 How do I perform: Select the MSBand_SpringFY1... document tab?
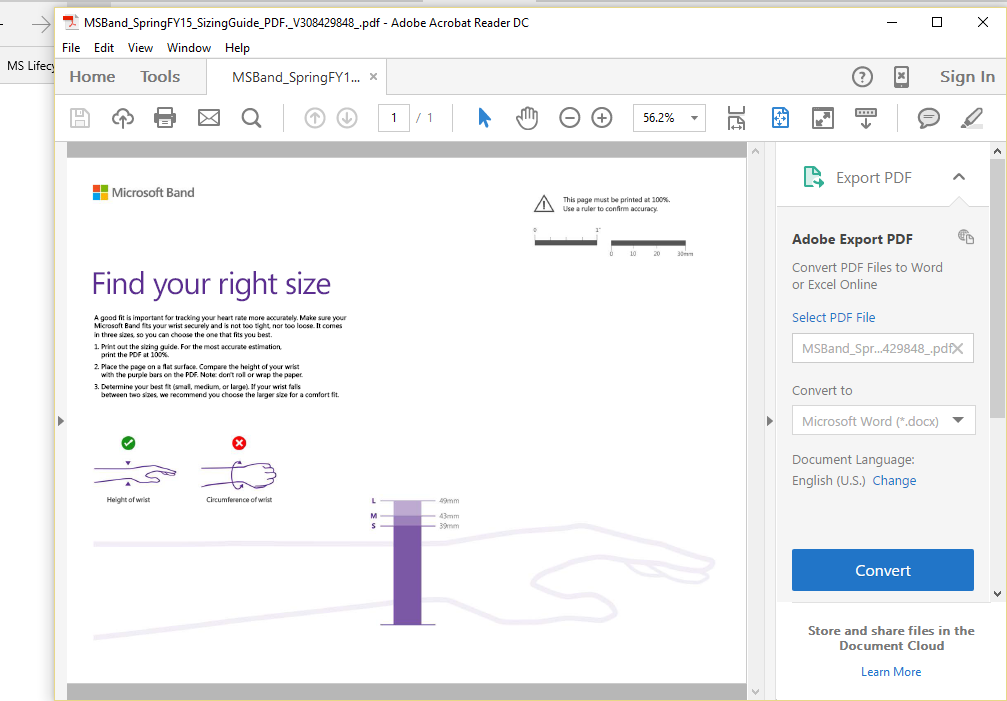click(x=296, y=77)
